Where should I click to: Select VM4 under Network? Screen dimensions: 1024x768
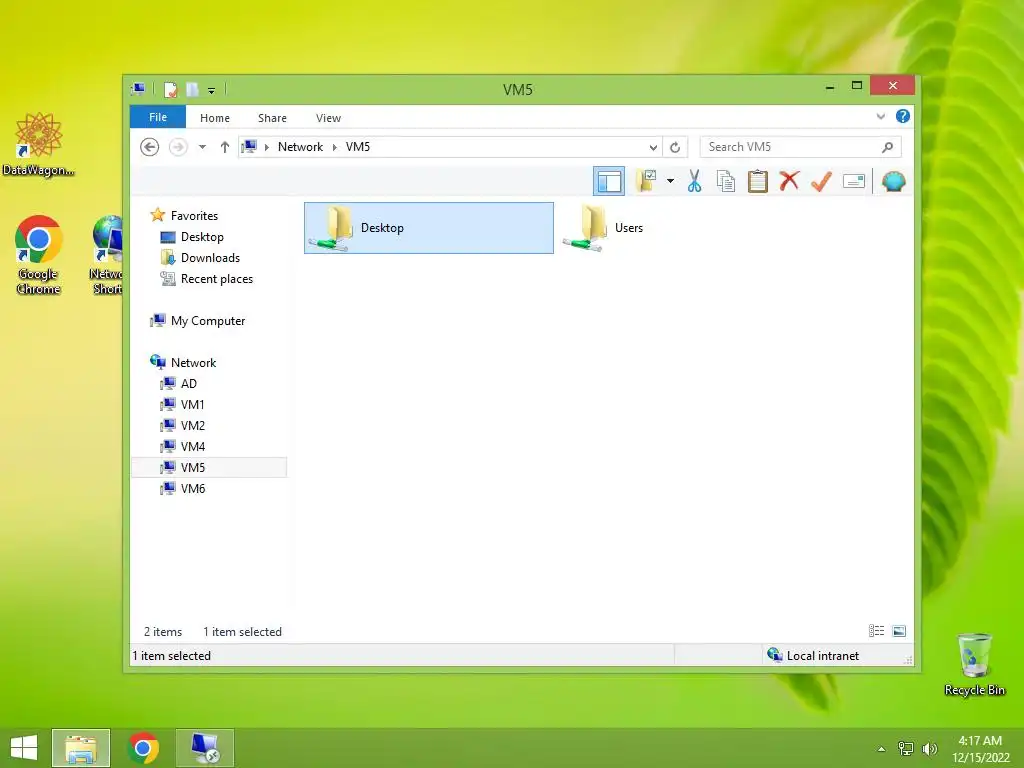pyautogui.click(x=193, y=446)
